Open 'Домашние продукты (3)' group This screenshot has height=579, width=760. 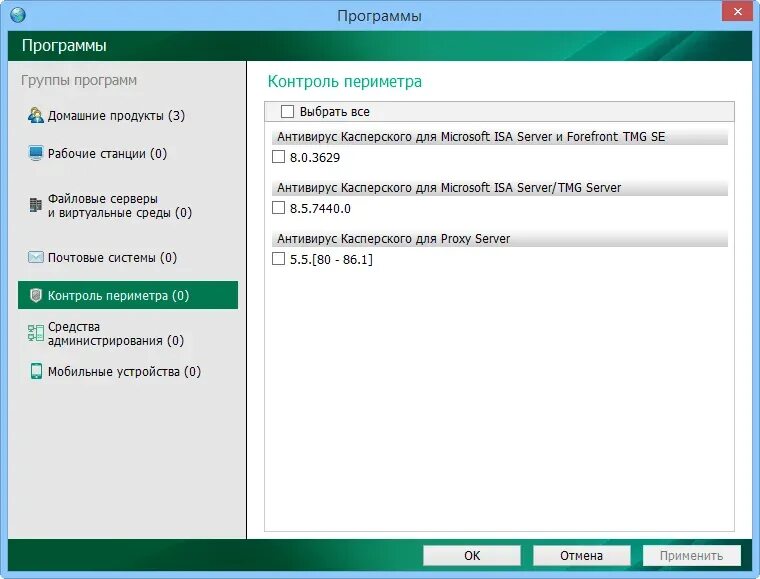[x=128, y=115]
